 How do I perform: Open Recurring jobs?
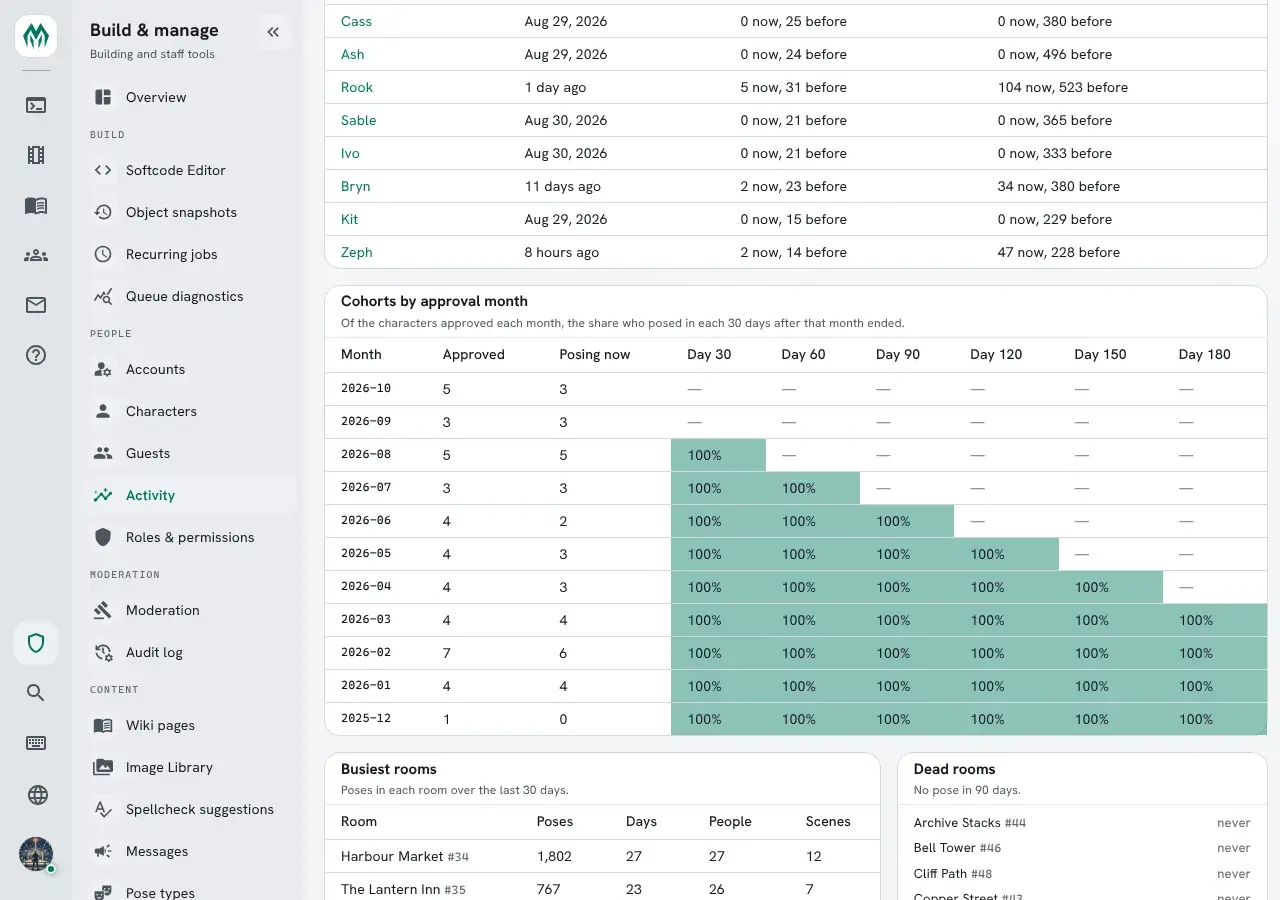coord(188,254)
